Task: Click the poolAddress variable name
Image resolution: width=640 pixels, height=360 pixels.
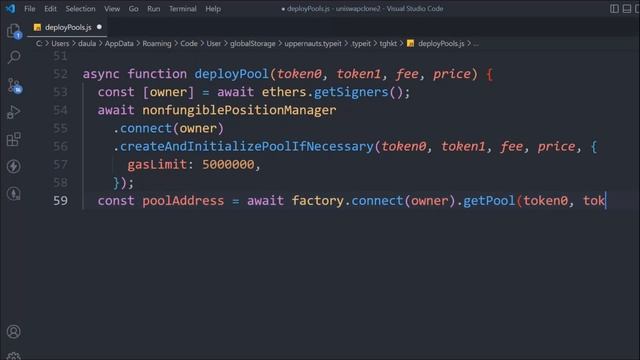Action: click(x=183, y=200)
